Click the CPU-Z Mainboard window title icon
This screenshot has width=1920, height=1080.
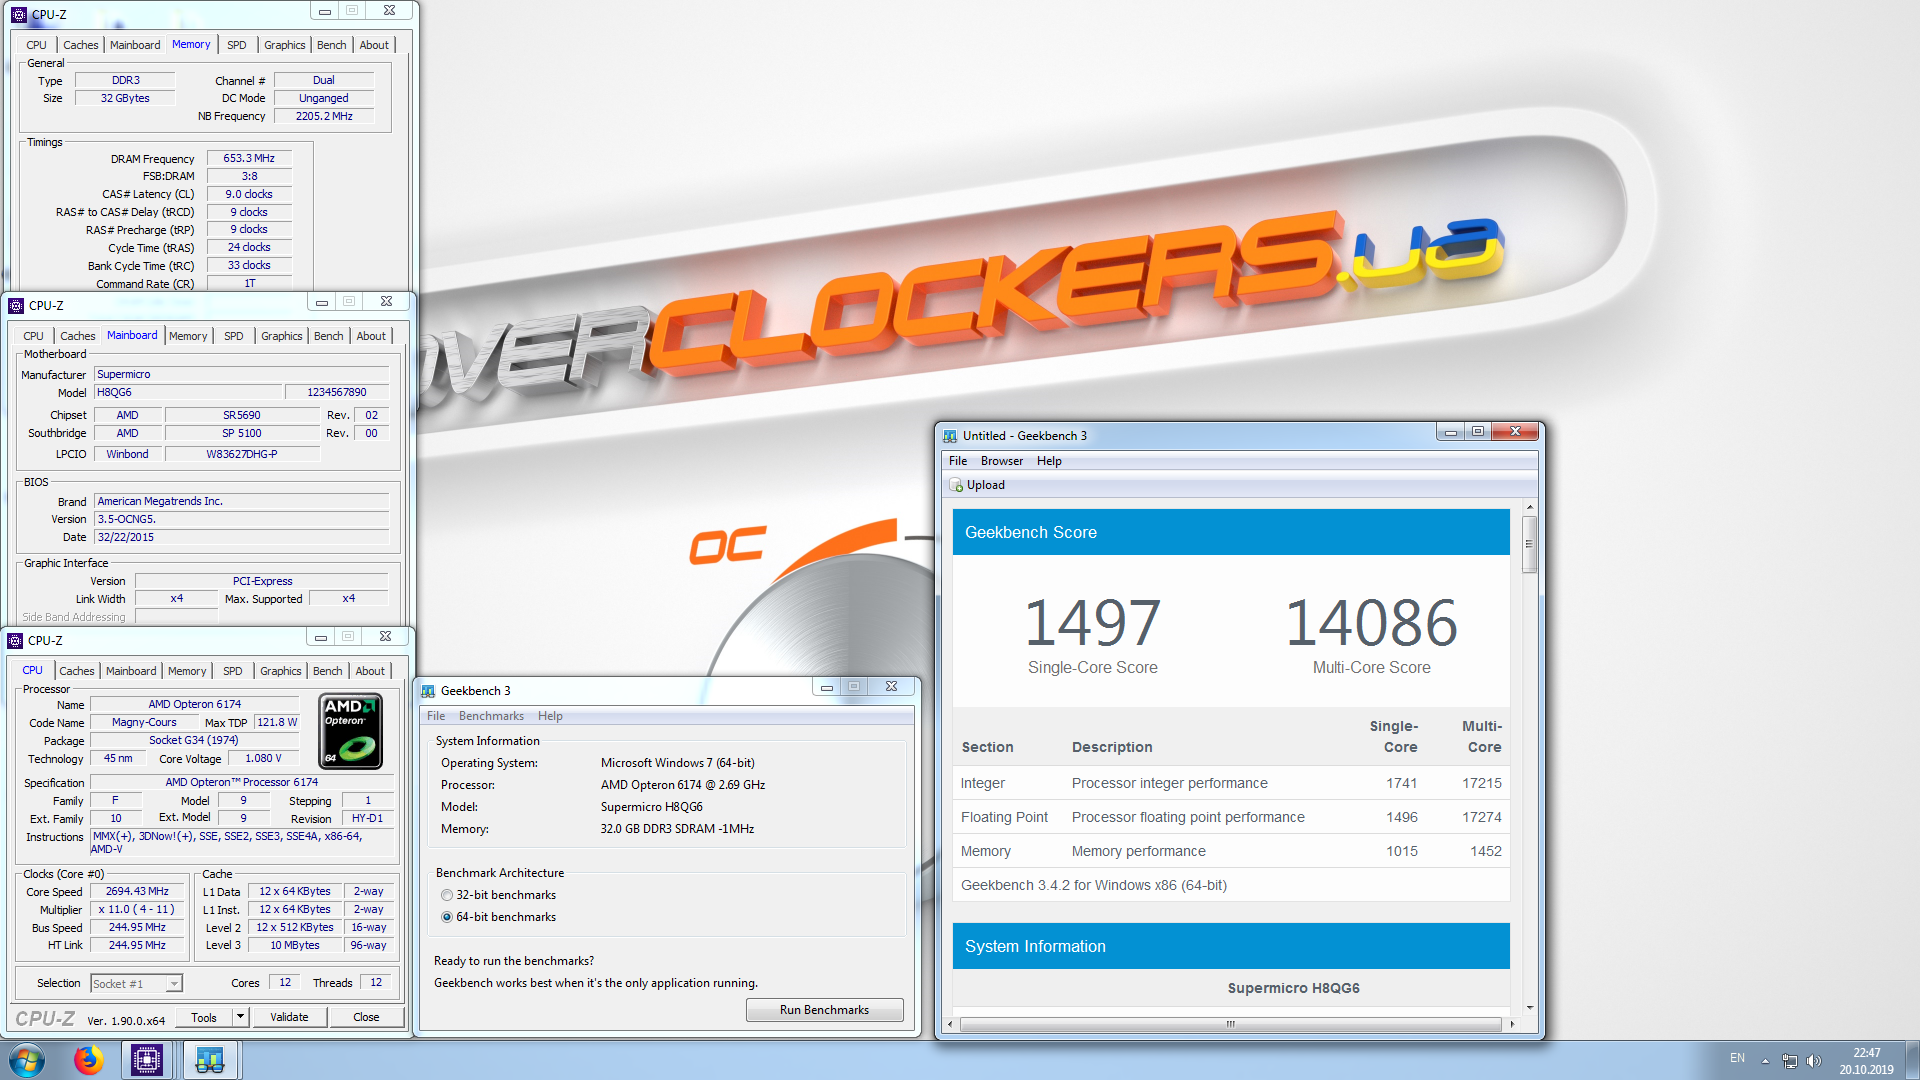16,306
